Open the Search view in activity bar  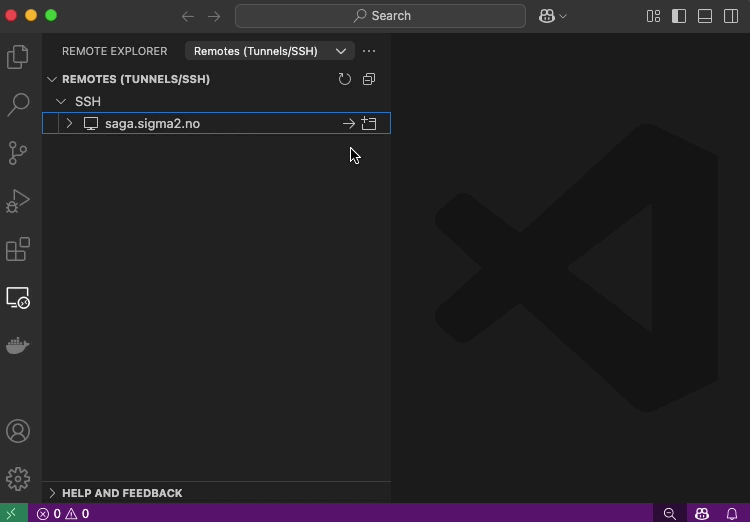click(18, 105)
